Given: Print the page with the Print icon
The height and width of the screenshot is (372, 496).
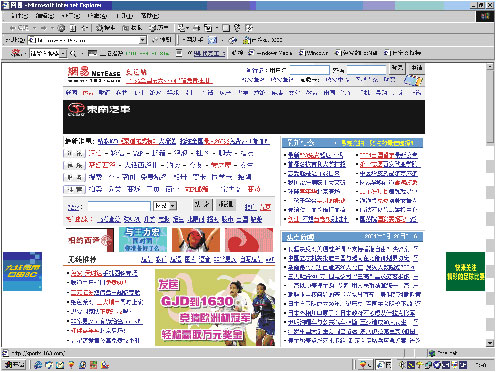Looking at the screenshot, I should pyautogui.click(x=197, y=28).
